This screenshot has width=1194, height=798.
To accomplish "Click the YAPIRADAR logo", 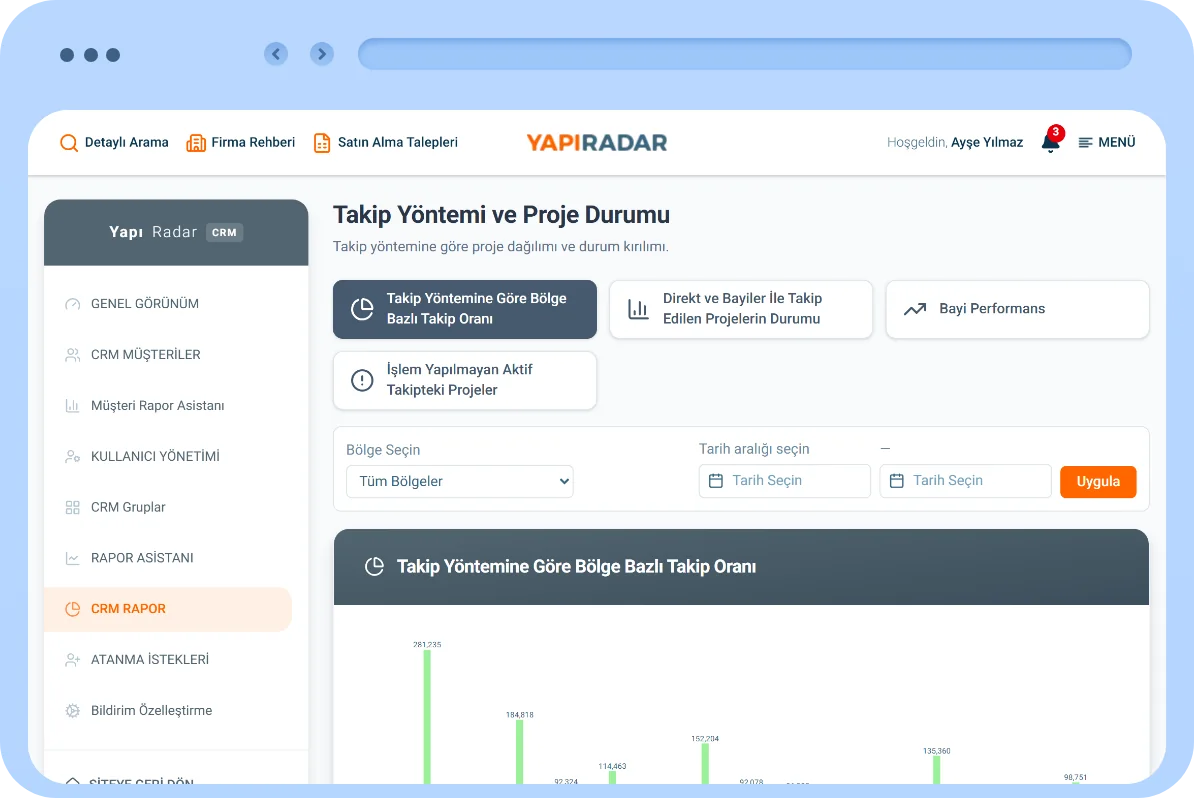I will [x=596, y=142].
